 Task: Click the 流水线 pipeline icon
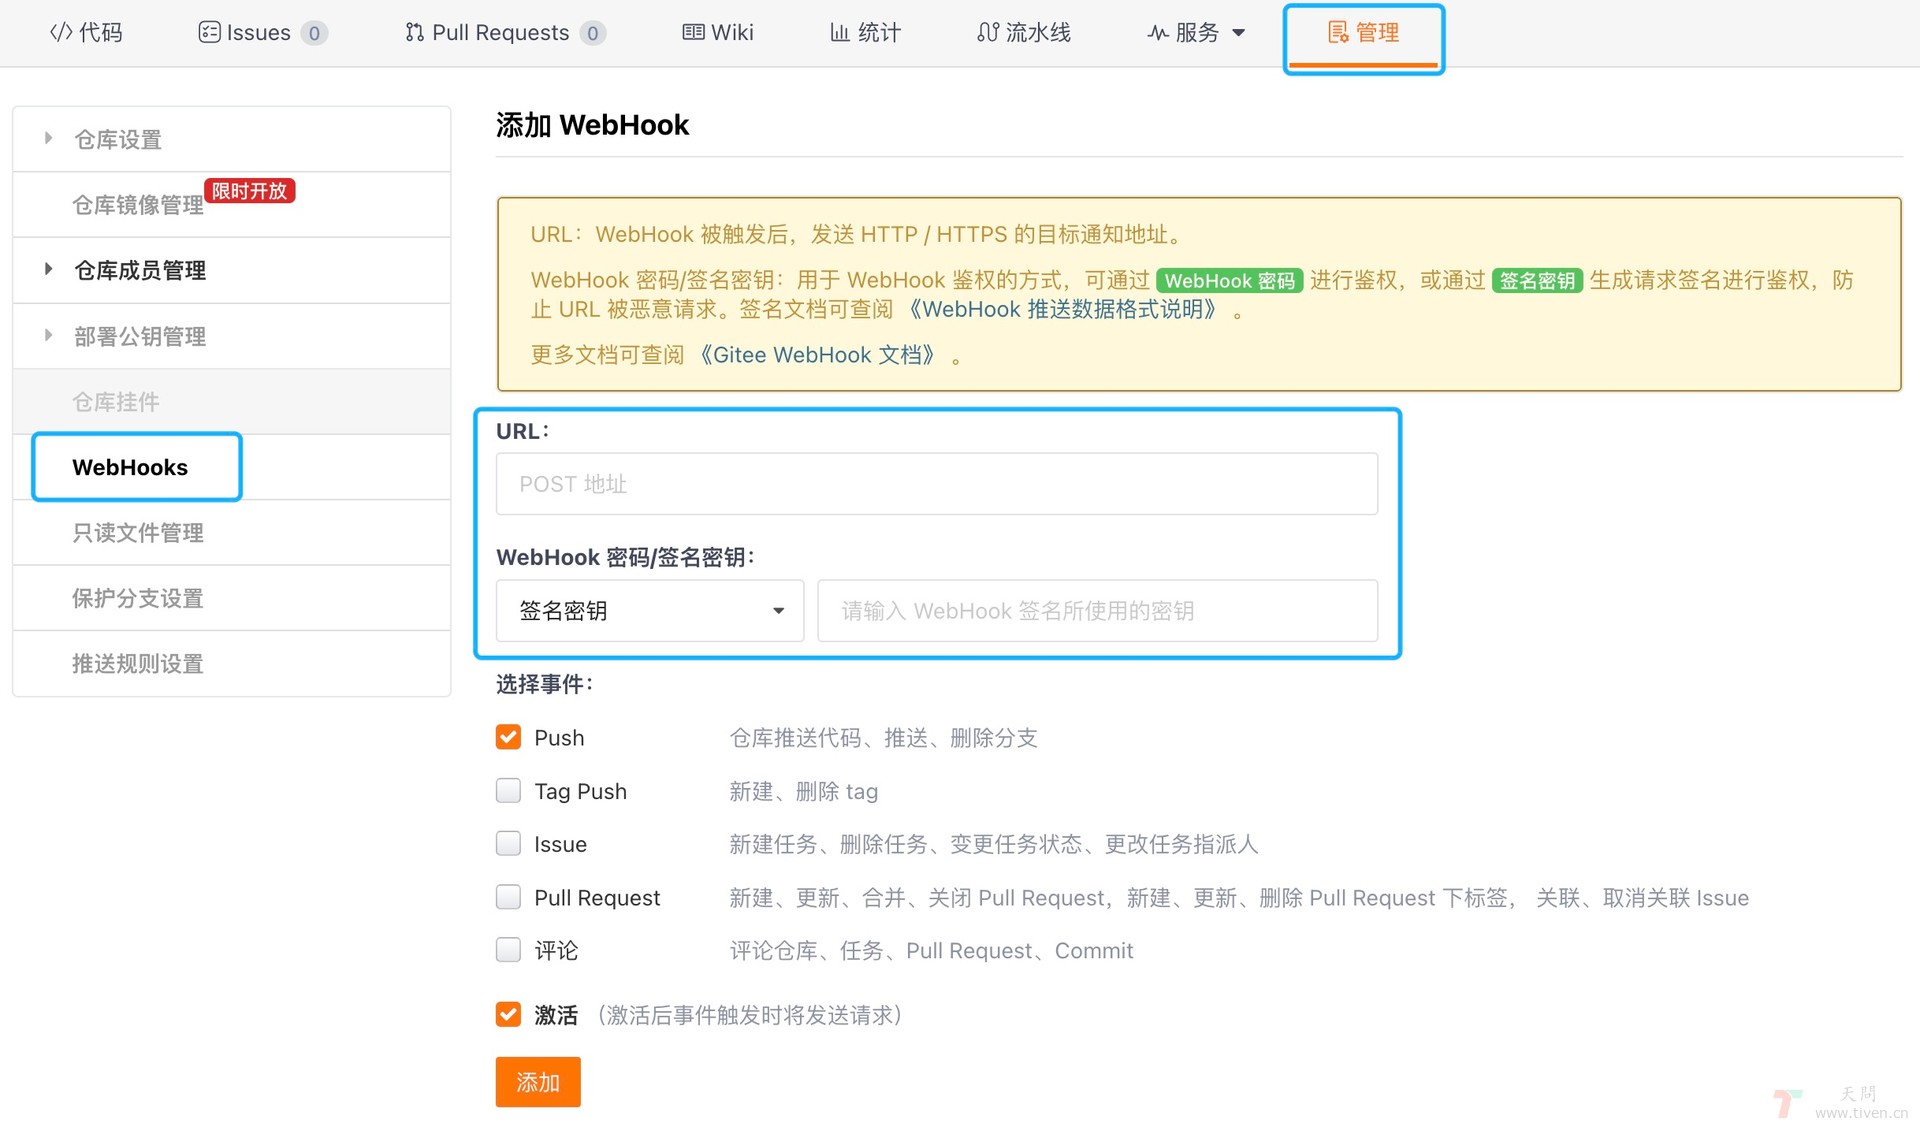988,32
